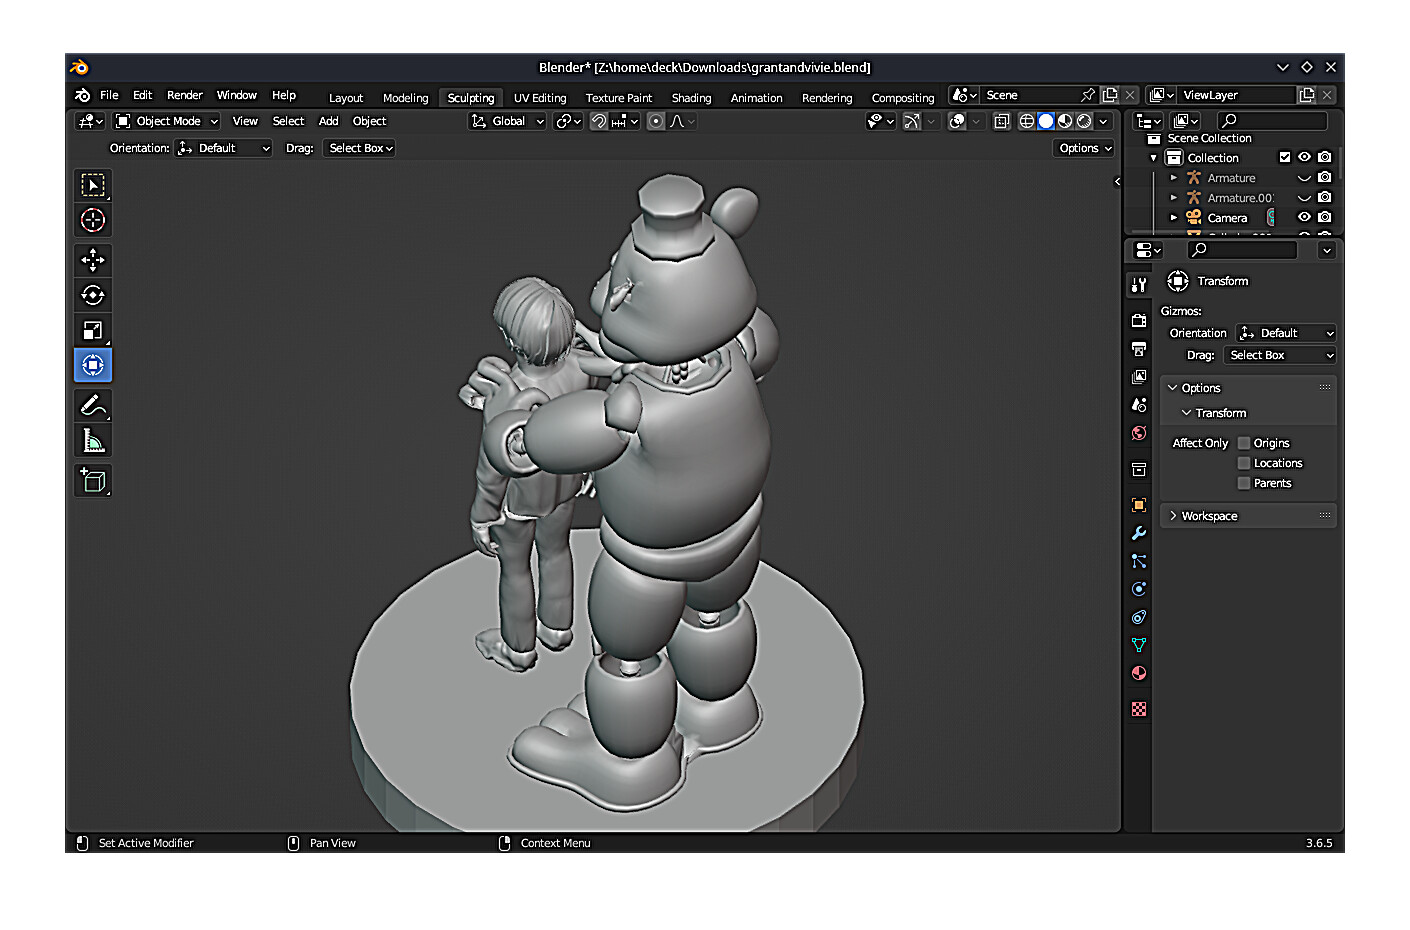Click the new scene icon beside Scene field
Image resolution: width=1410 pixels, height=930 pixels.
click(x=1109, y=95)
